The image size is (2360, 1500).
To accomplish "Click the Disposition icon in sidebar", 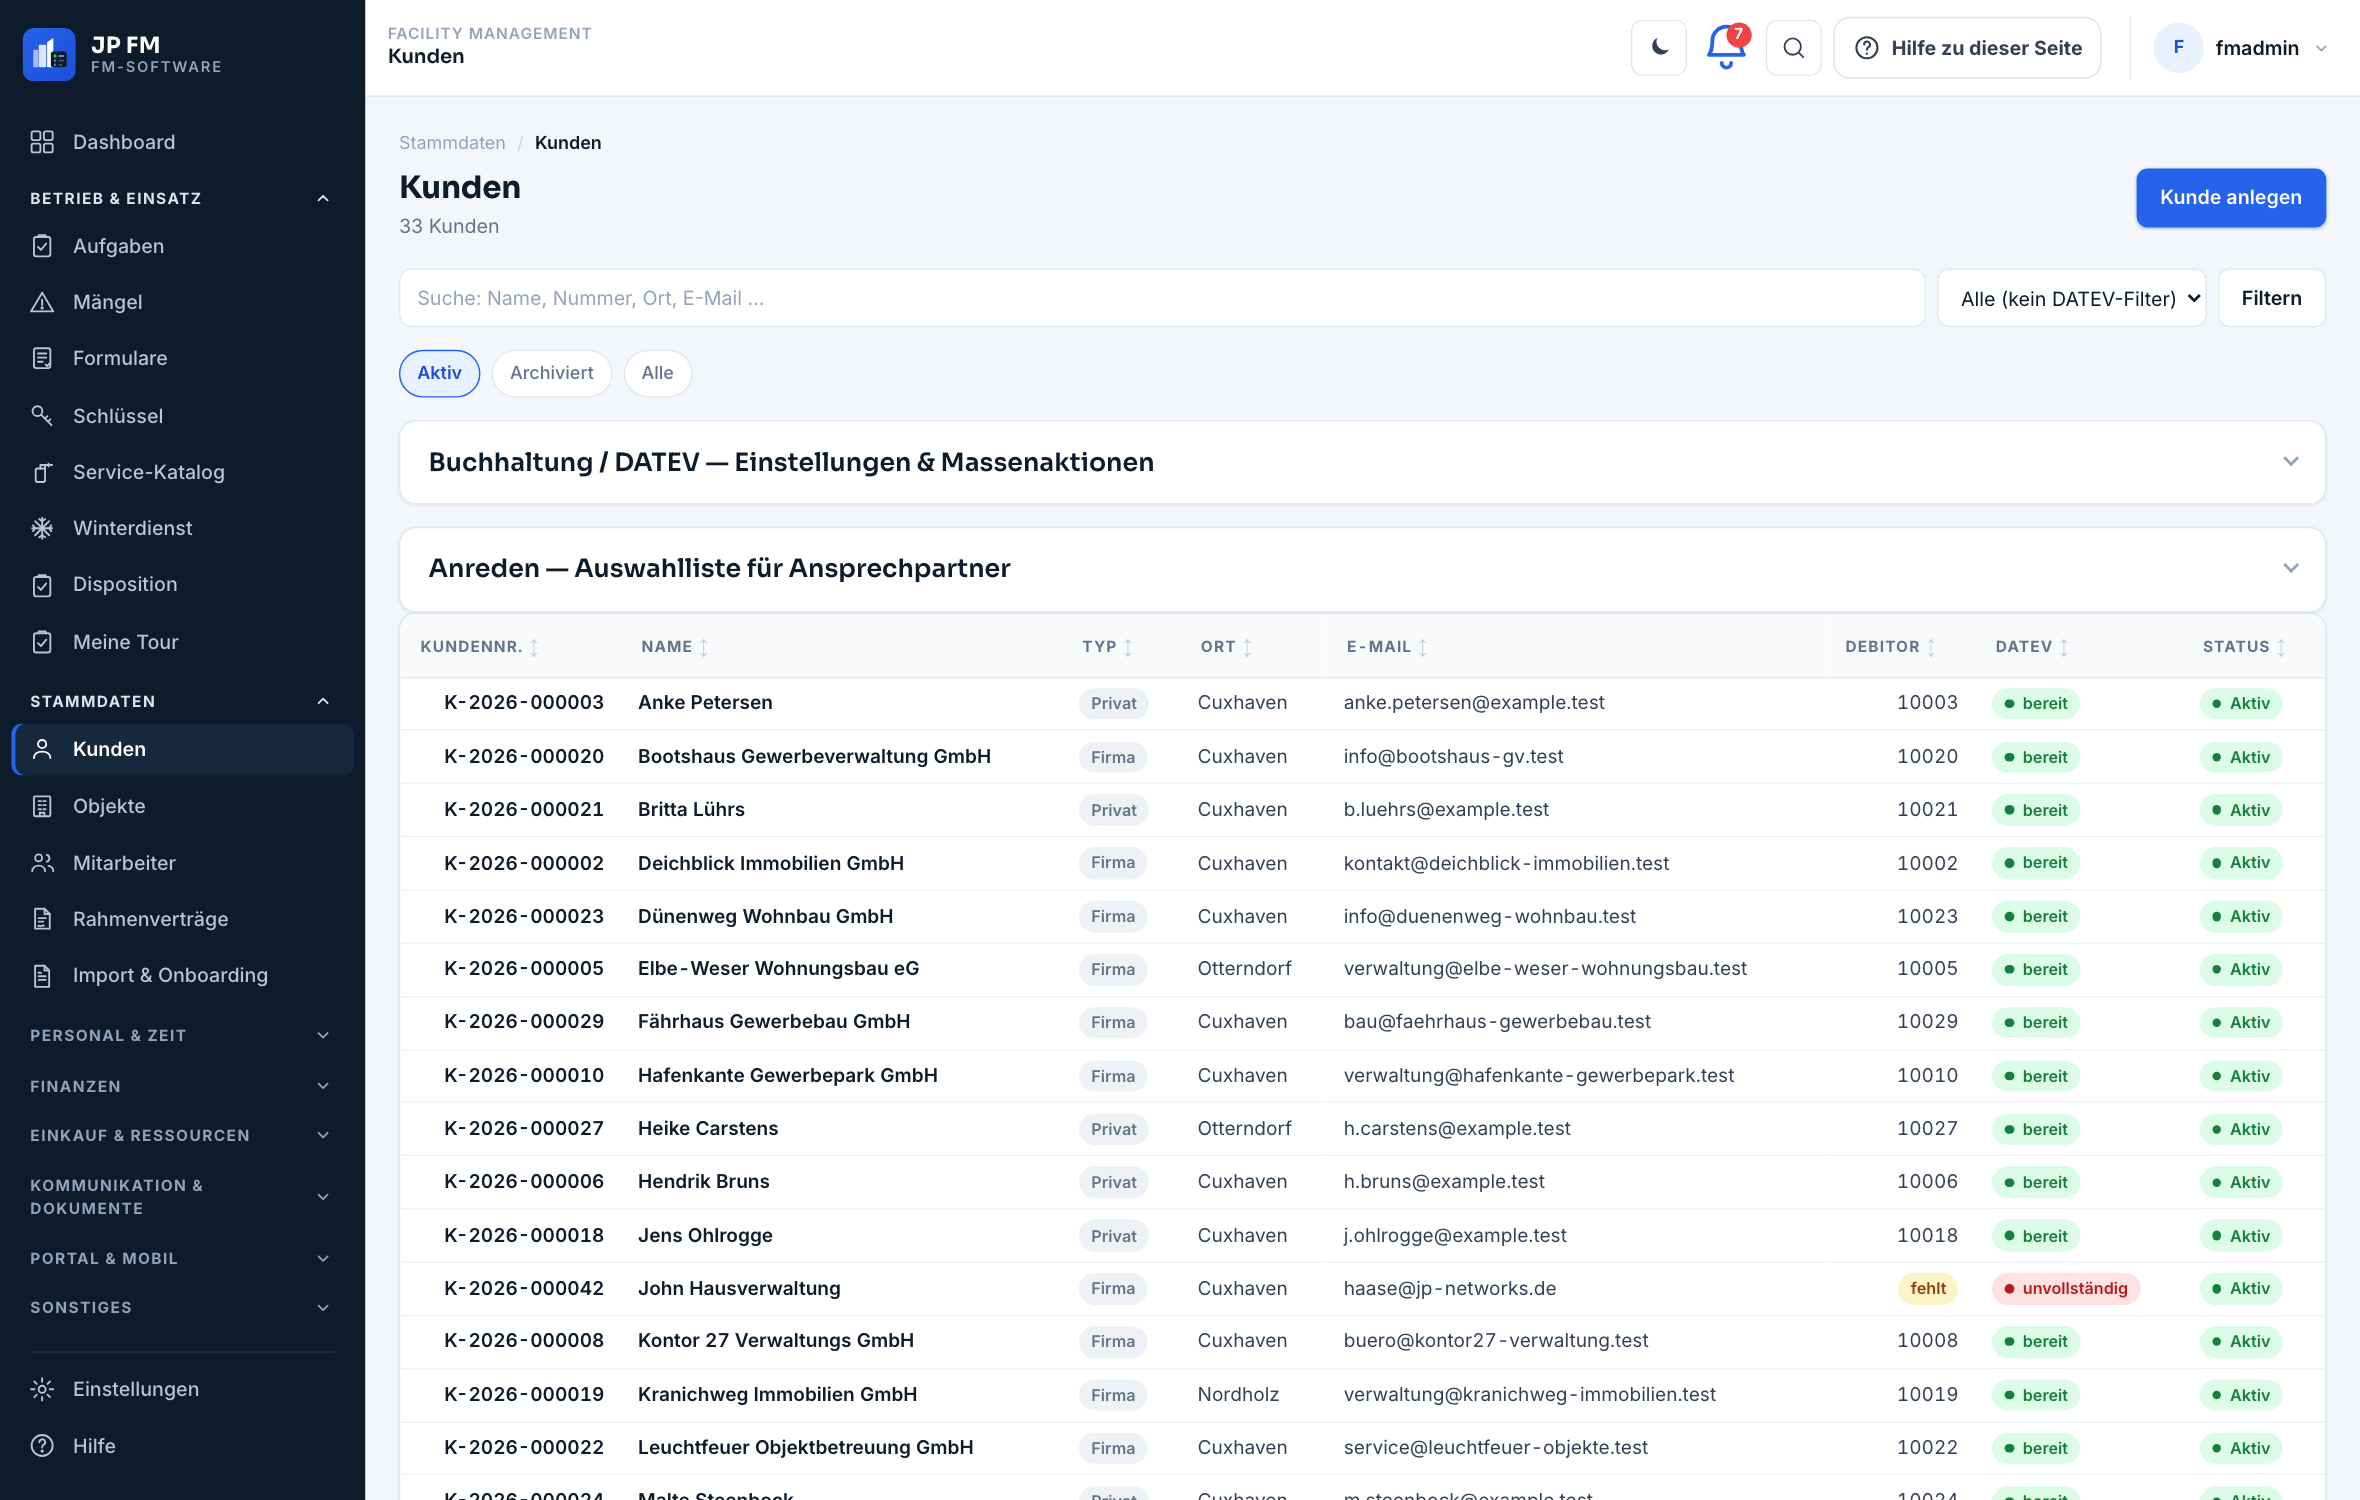I will click(42, 585).
